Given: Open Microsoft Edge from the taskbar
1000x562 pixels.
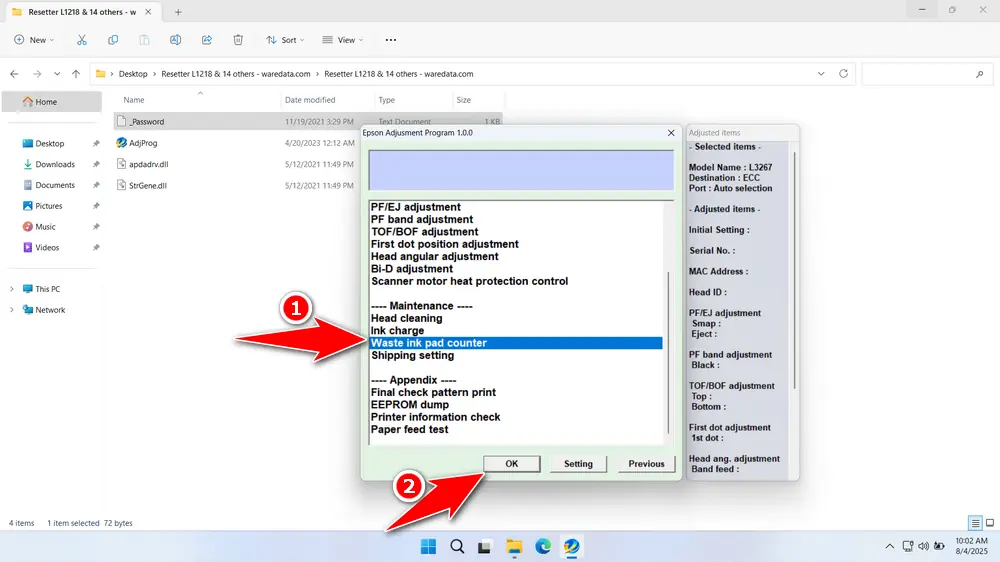Looking at the screenshot, I should (x=543, y=546).
